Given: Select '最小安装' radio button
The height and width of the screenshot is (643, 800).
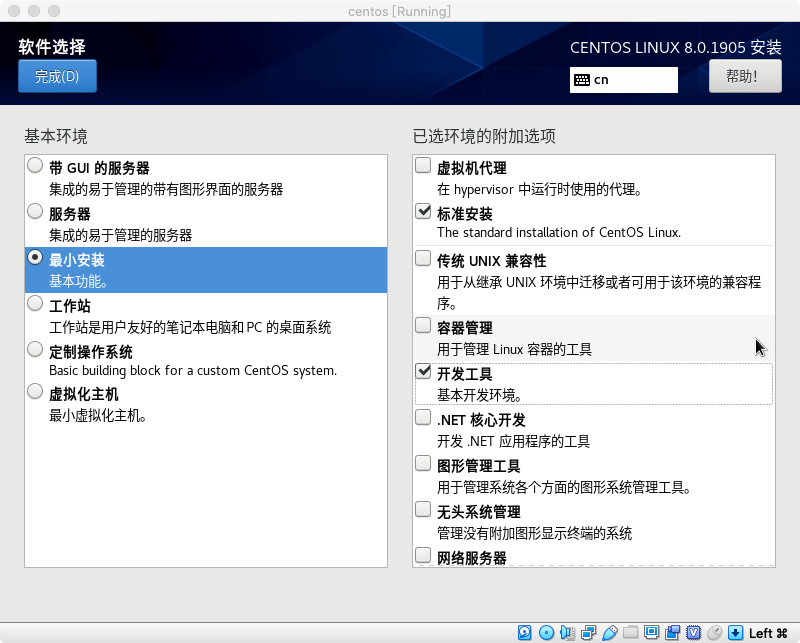Looking at the screenshot, I should tap(35, 257).
